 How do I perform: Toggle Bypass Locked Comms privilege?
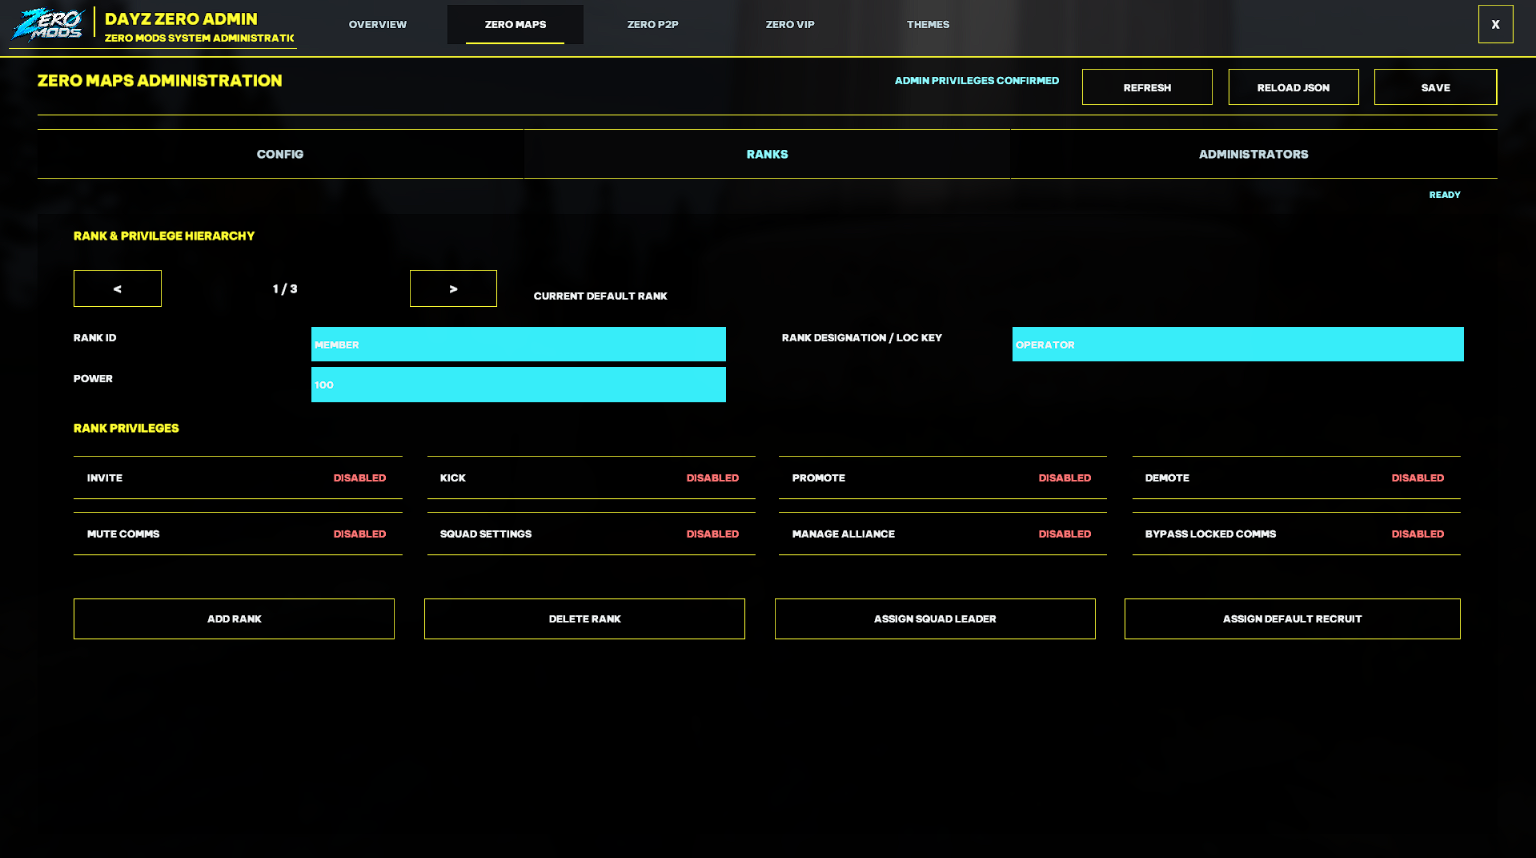click(1296, 534)
